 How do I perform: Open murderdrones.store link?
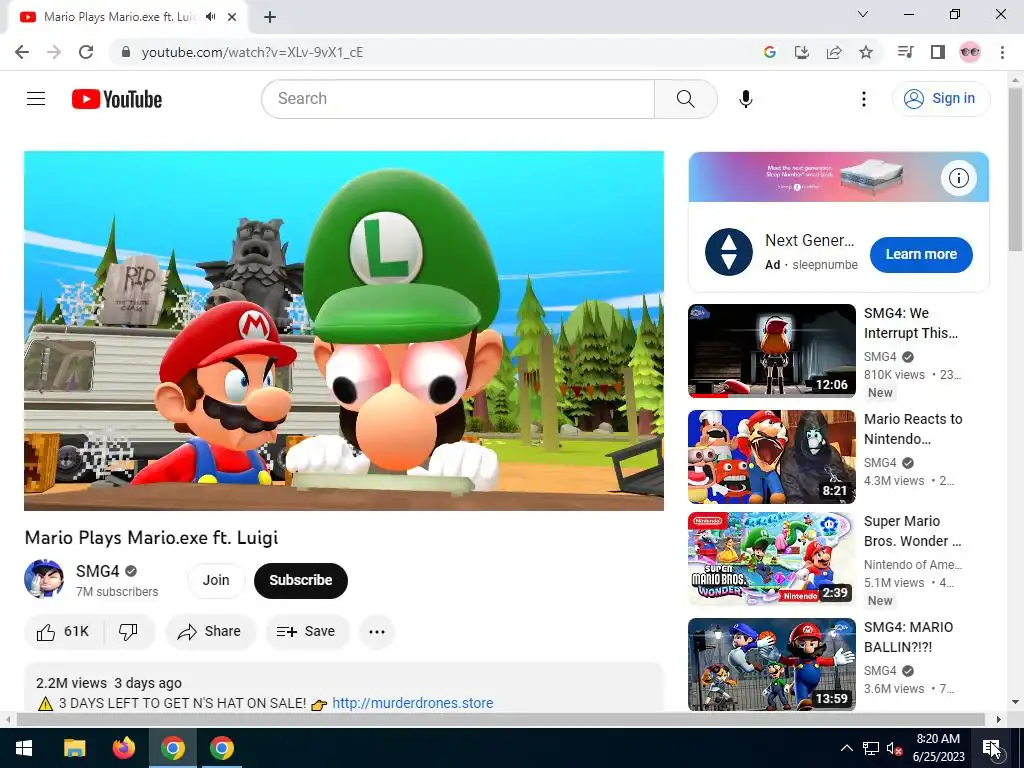coord(413,703)
